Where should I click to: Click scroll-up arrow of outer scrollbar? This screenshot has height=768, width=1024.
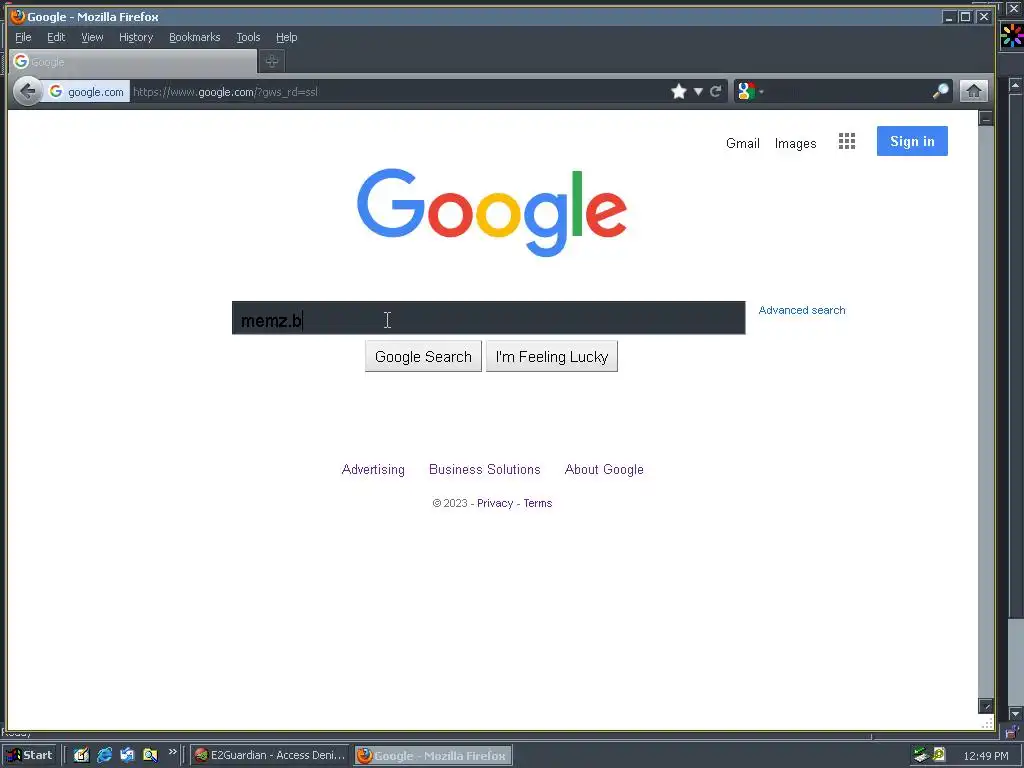1015,85
